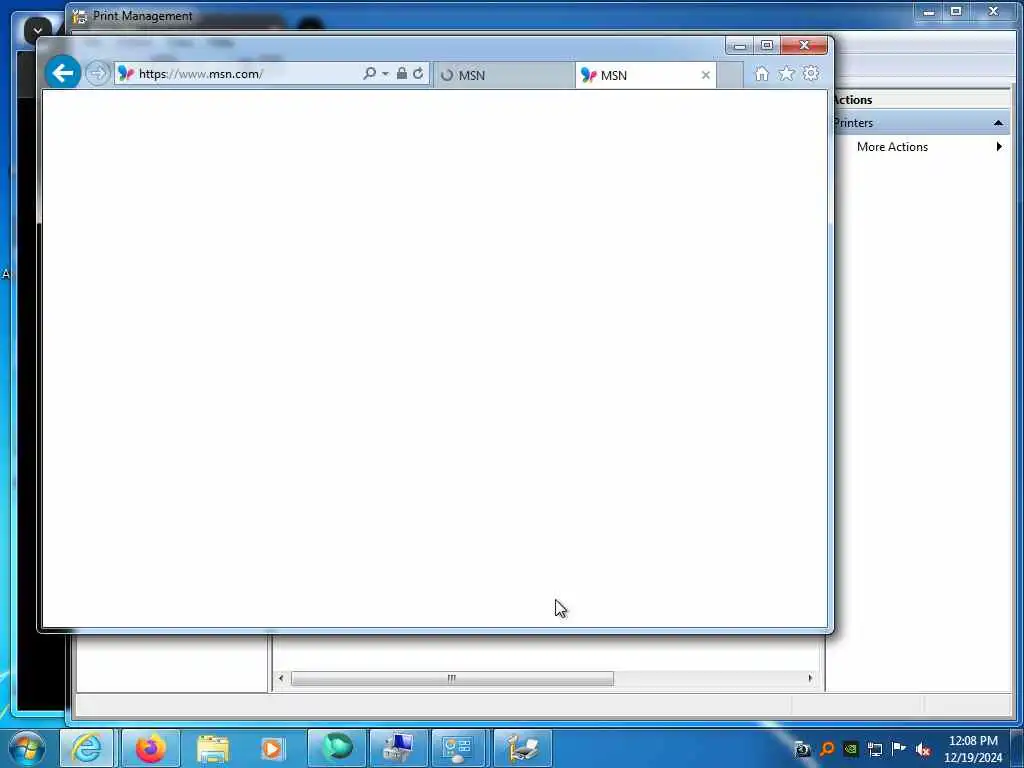Open the Action Center flag icon
The height and width of the screenshot is (768, 1024).
pos(899,749)
